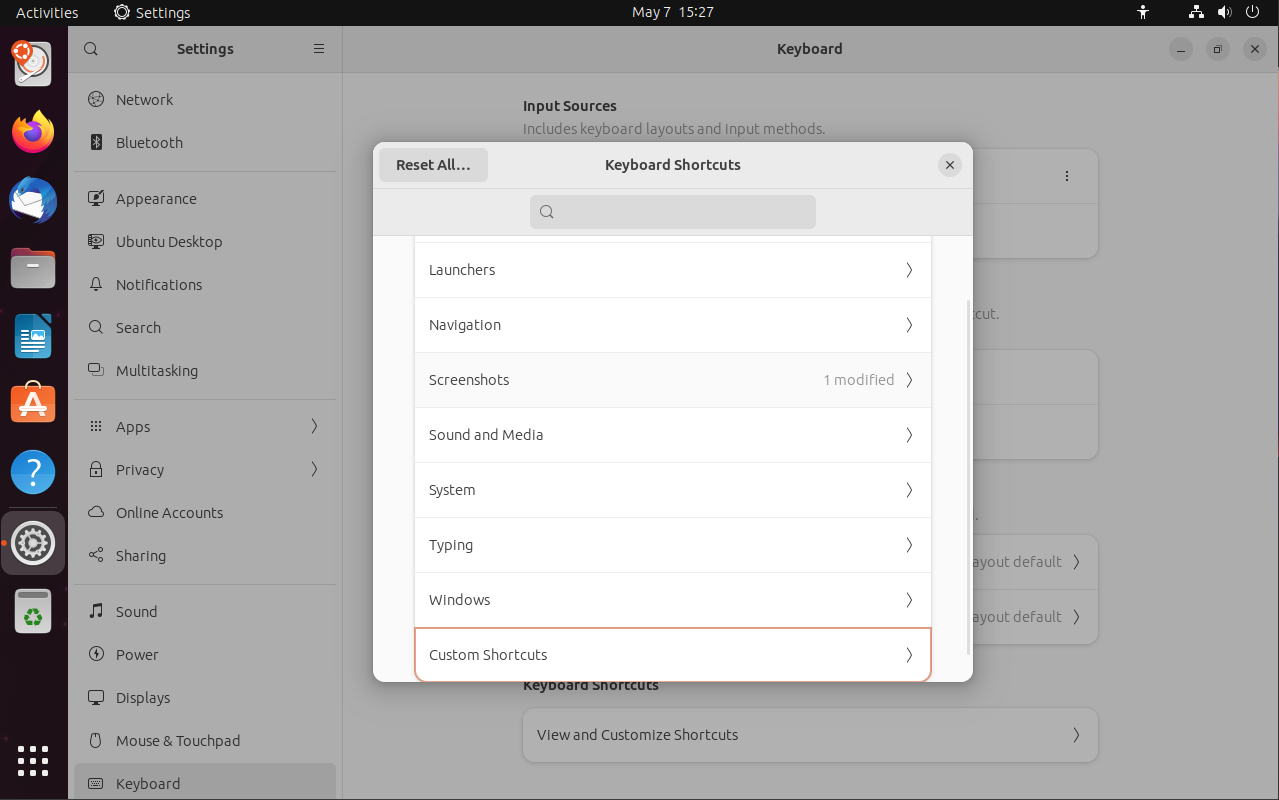Viewport: 1279px width, 800px height.
Task: Open the Sound and Media shortcuts category
Action: 673,435
